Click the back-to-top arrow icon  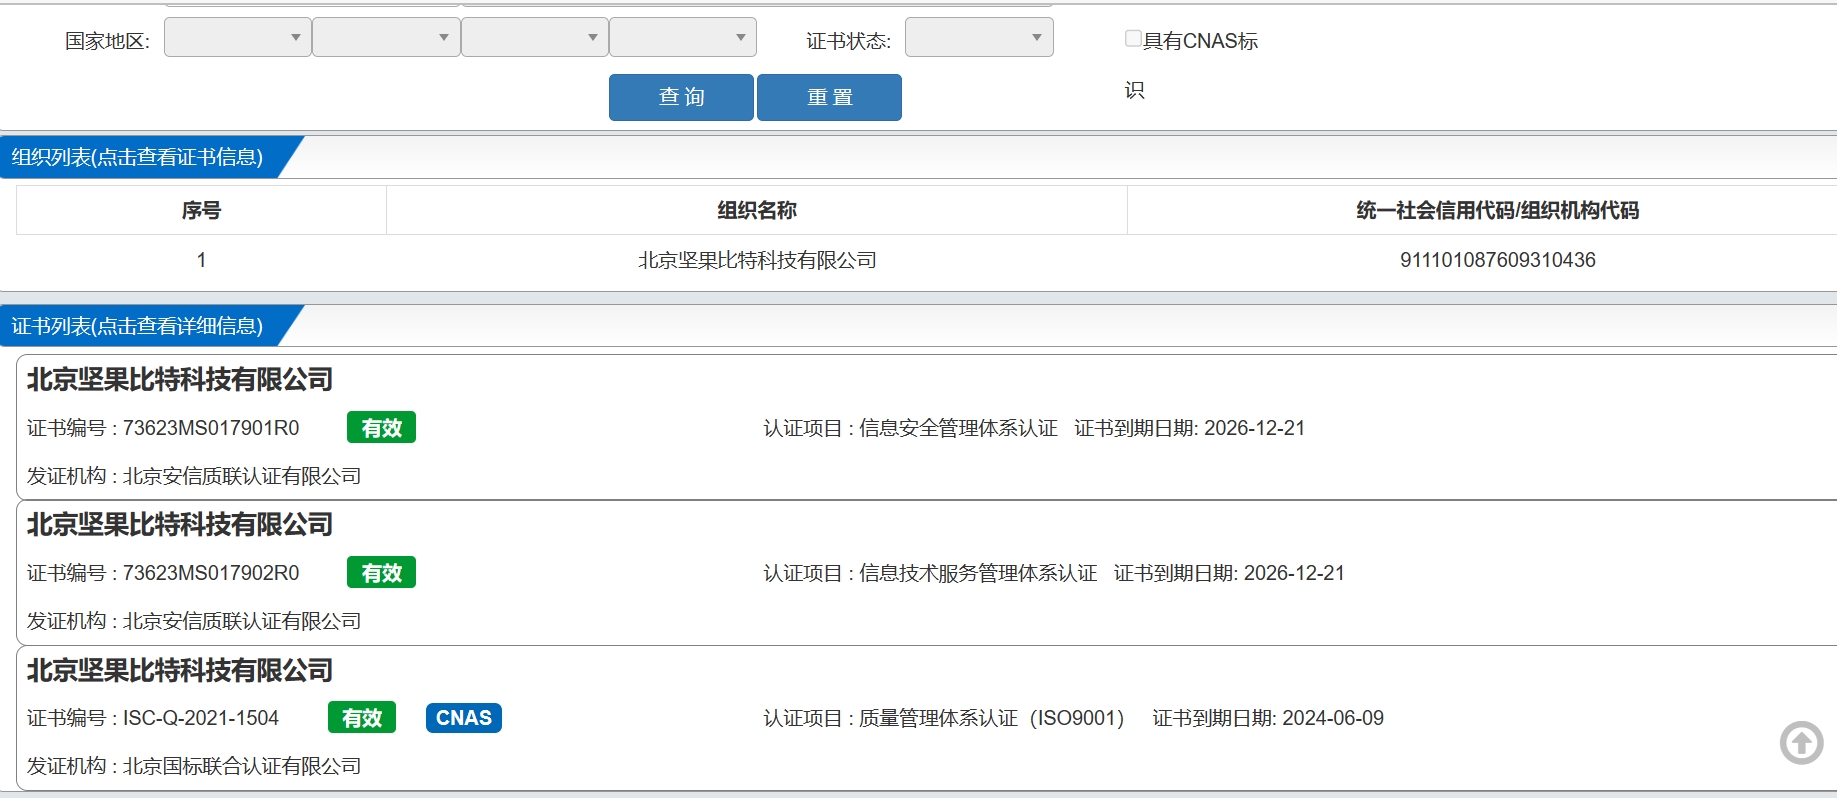coord(1801,742)
